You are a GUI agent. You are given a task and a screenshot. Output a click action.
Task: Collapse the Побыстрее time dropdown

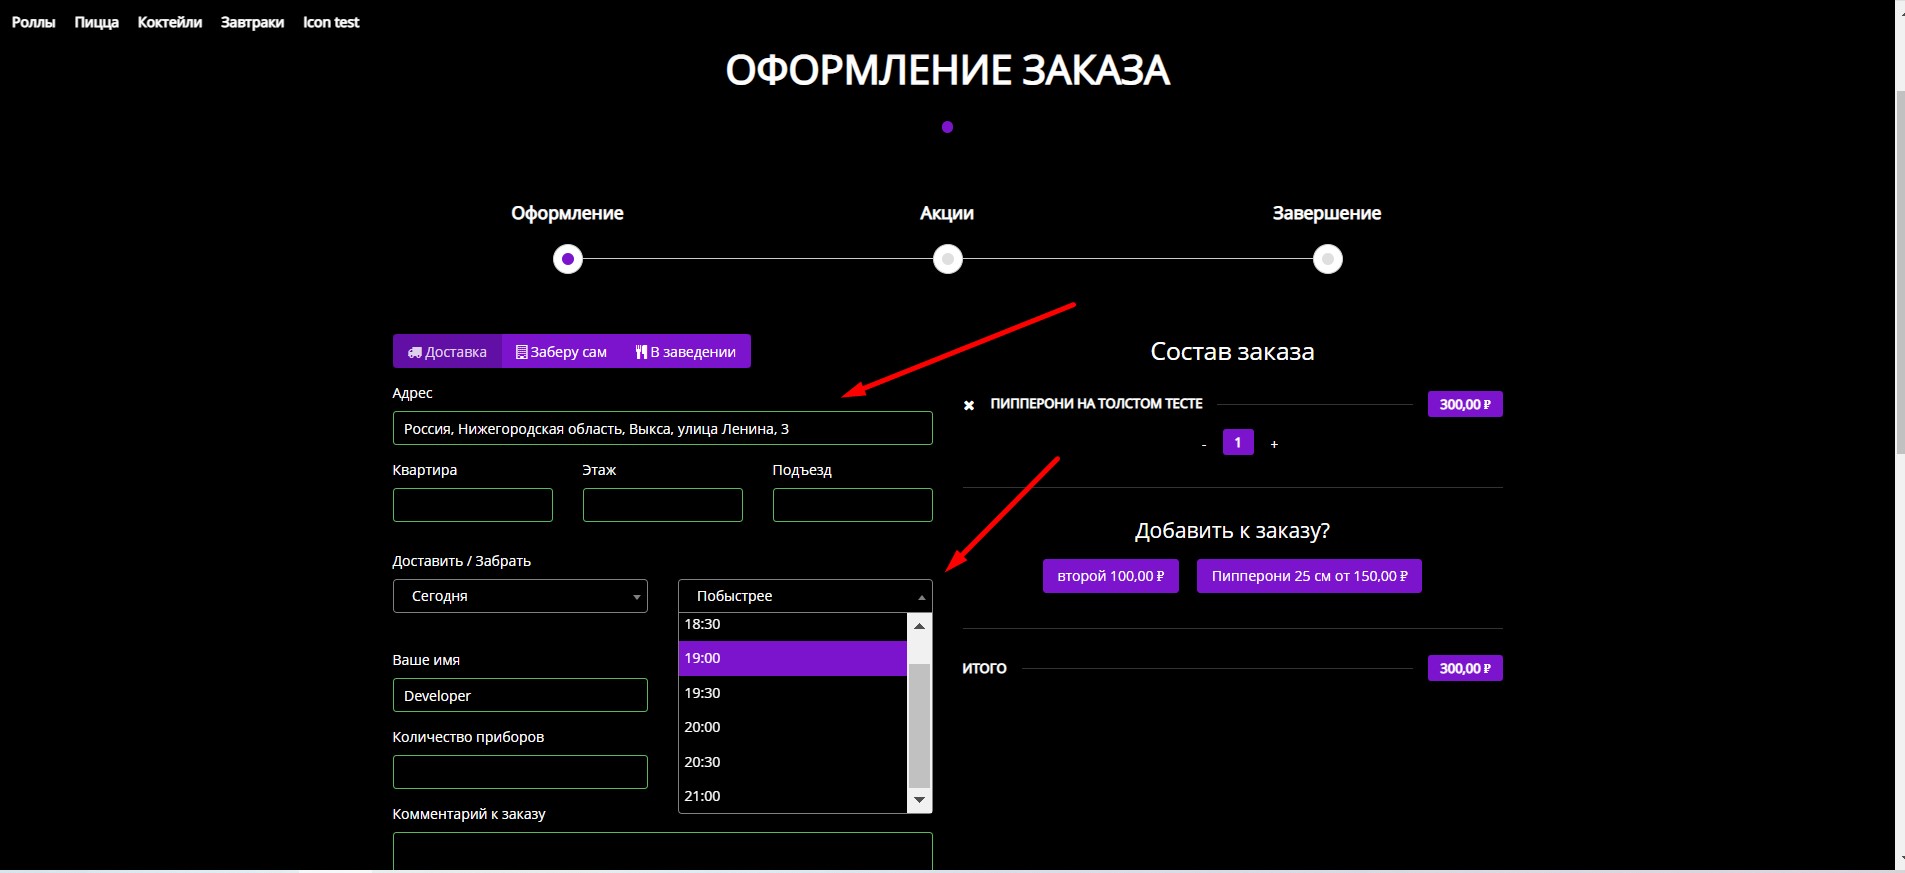pos(805,596)
